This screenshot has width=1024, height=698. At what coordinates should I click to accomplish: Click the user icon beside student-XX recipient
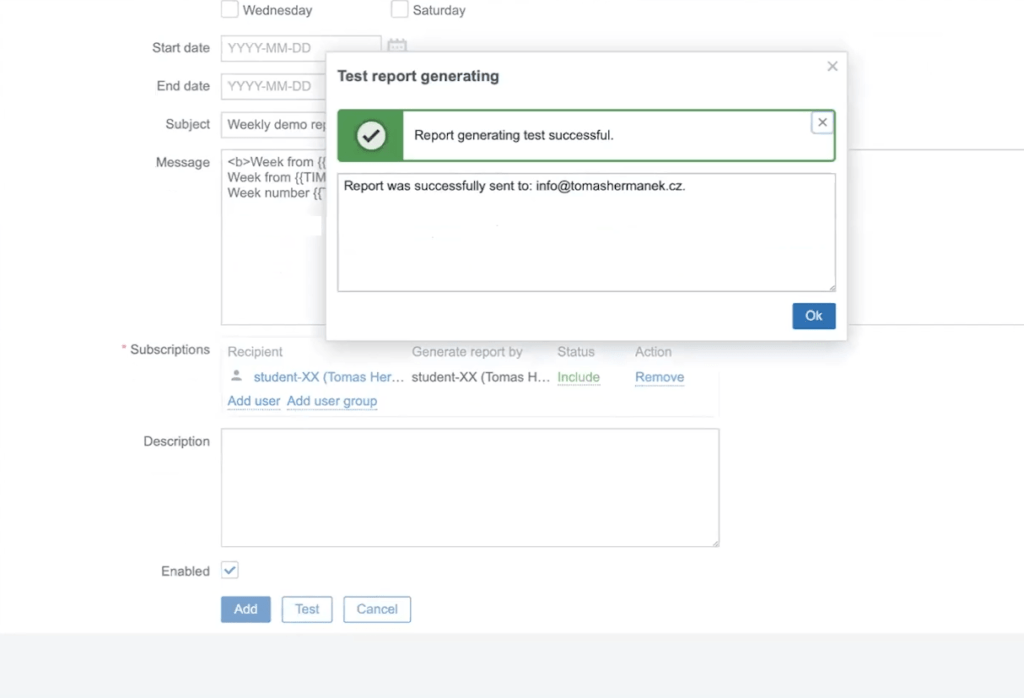[x=236, y=376]
